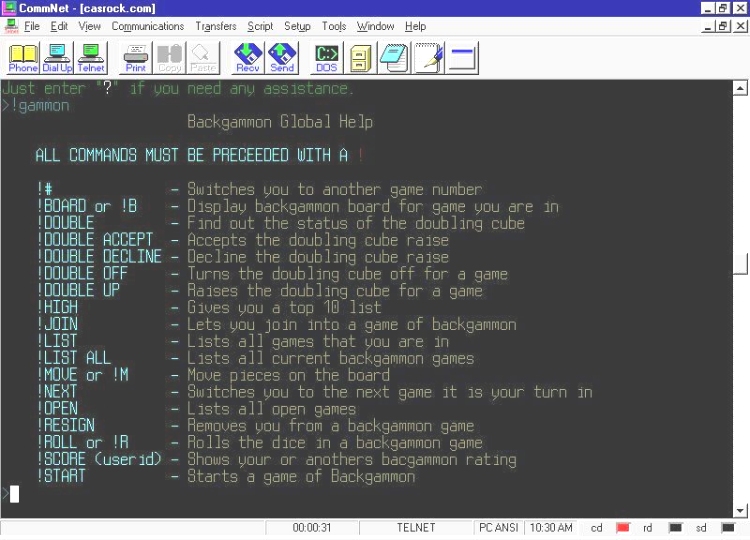
Task: Click the CommNet title bar application icon
Action: (10, 8)
